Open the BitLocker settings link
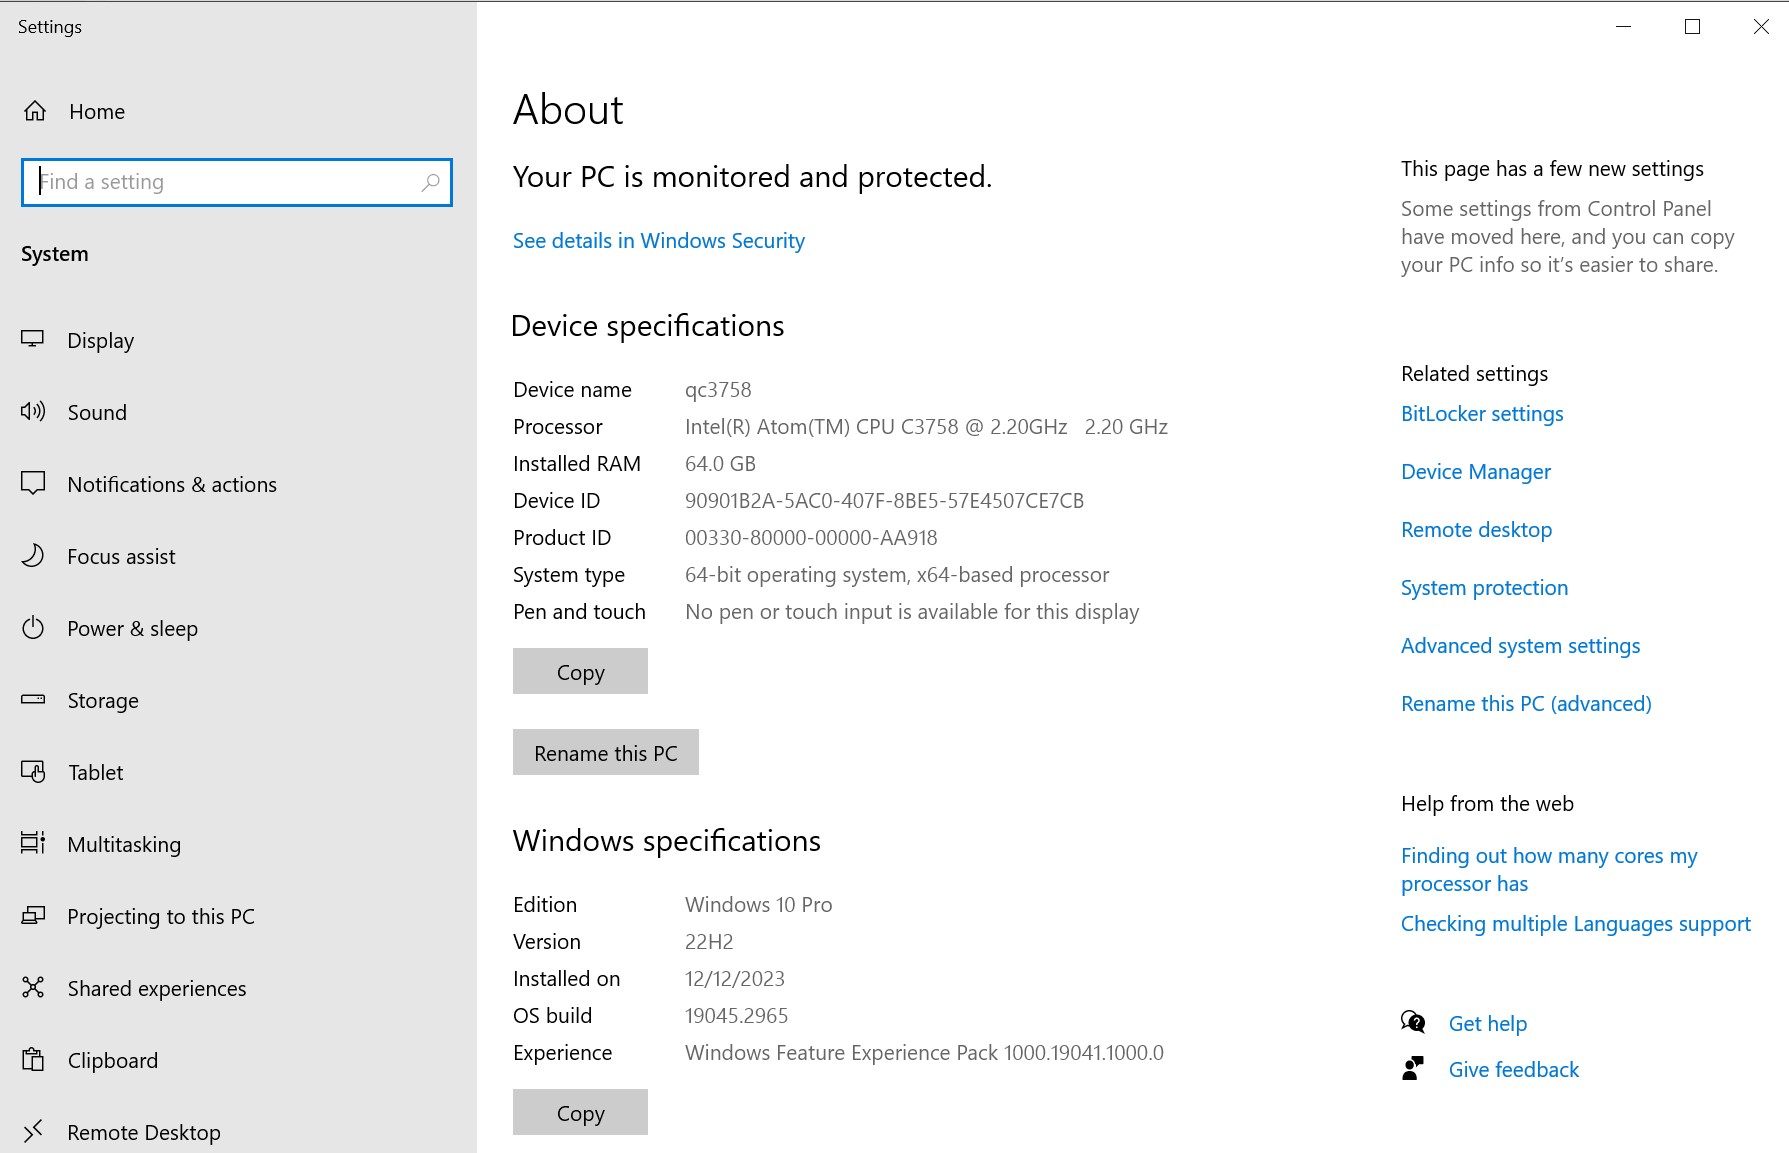This screenshot has width=1789, height=1153. [1481, 414]
